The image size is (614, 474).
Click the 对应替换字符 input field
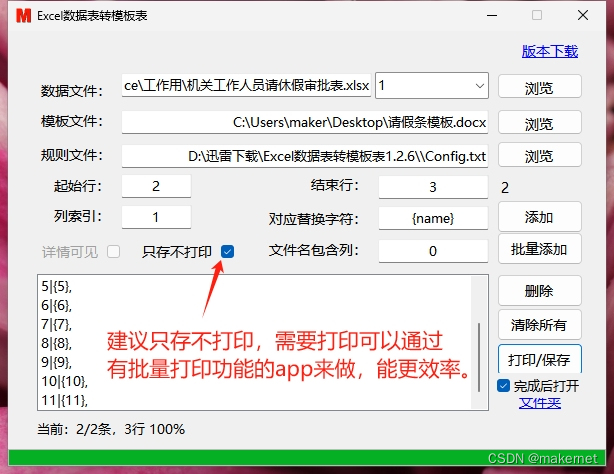point(433,218)
